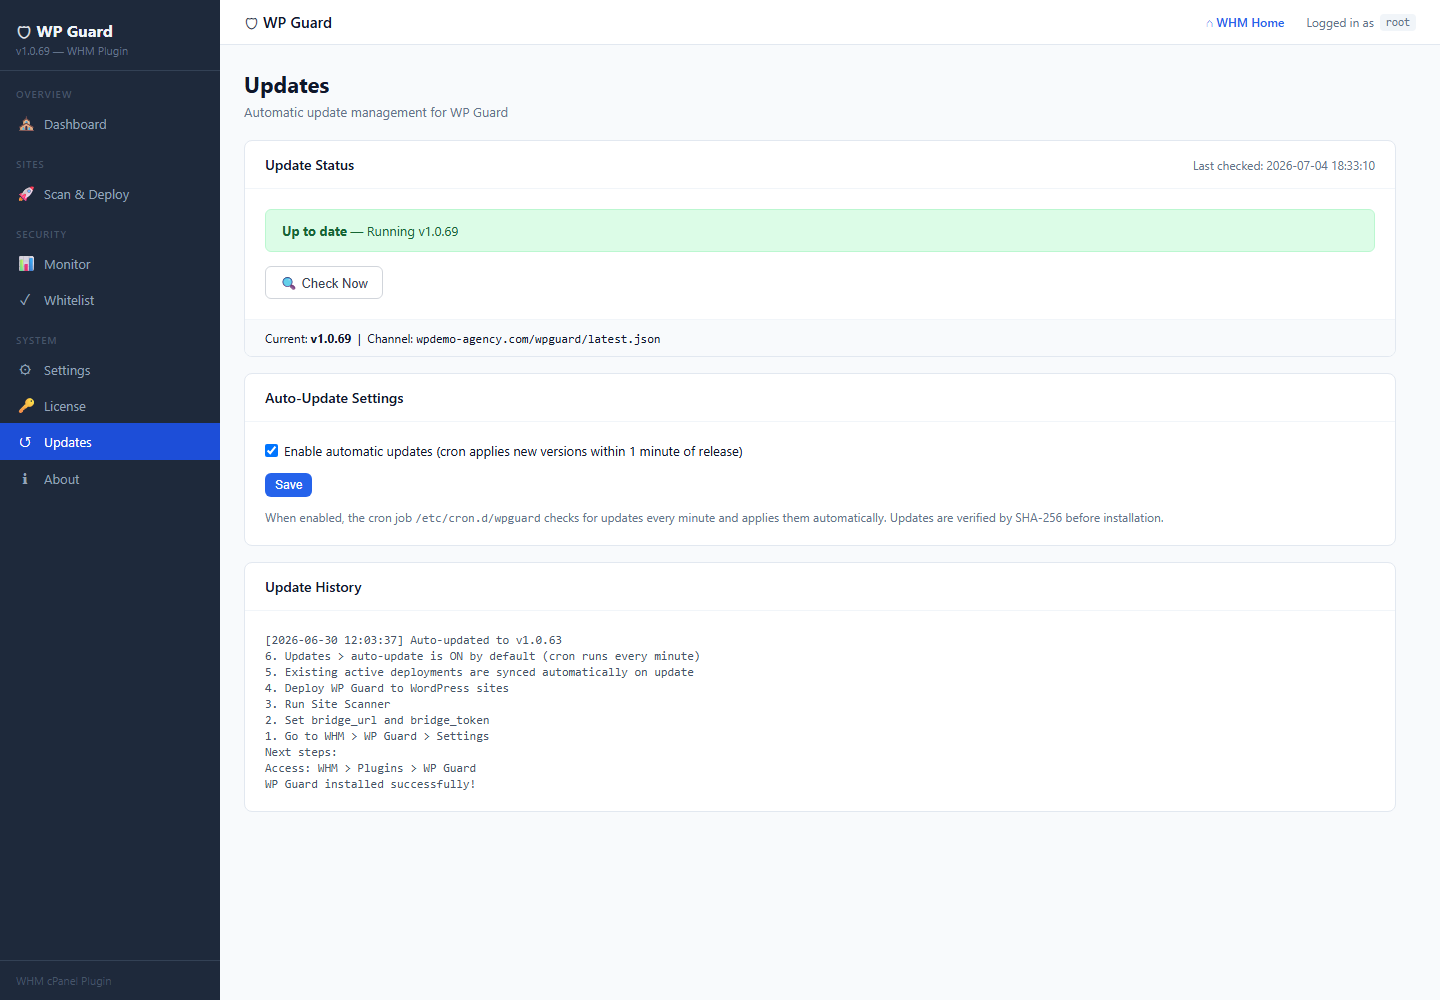The image size is (1440, 1000).
Task: Open the About page
Action: point(110,479)
